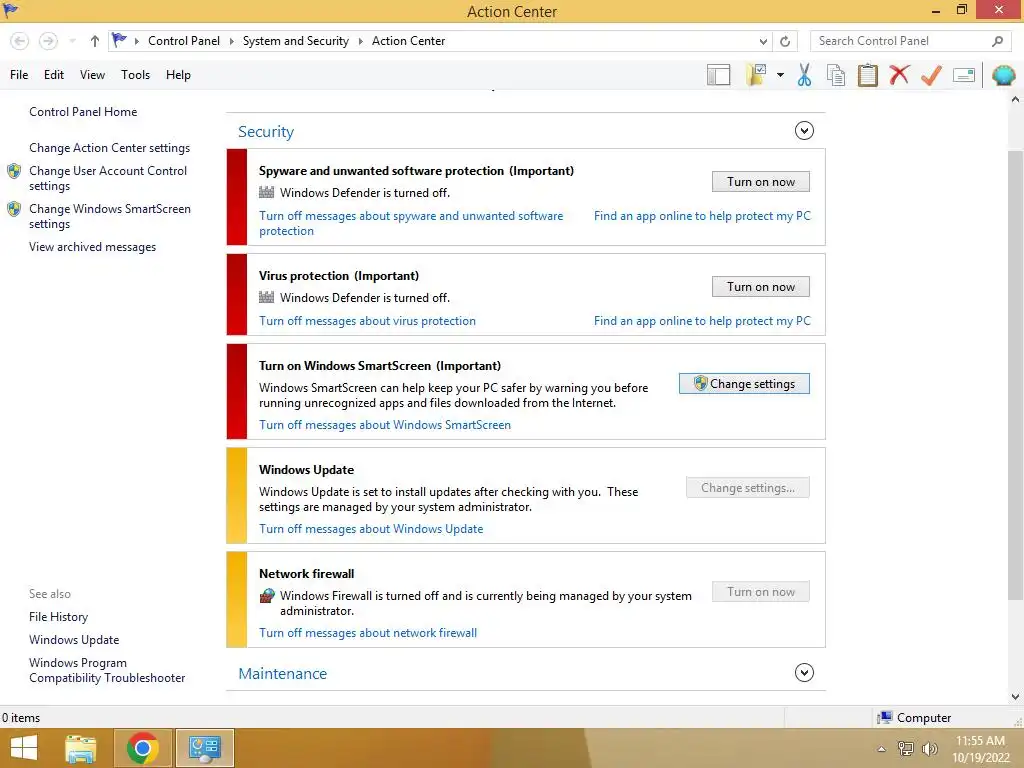Open File Explorer from taskbar

click(81, 748)
